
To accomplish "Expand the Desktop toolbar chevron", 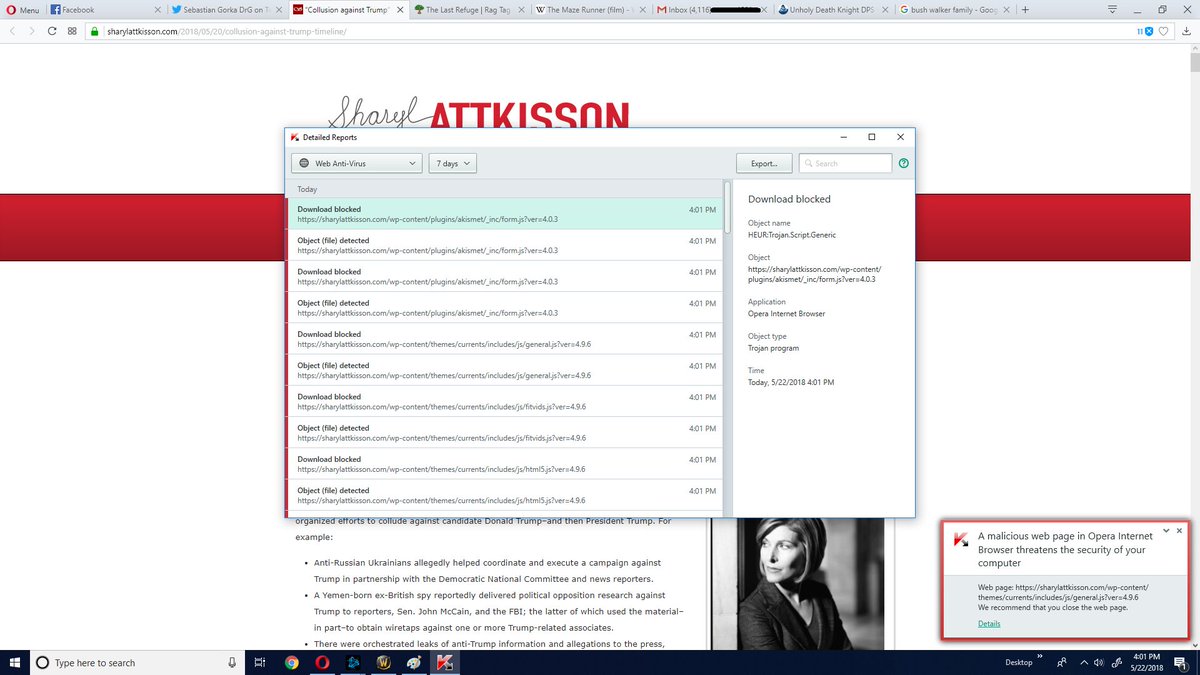I will click(1041, 658).
